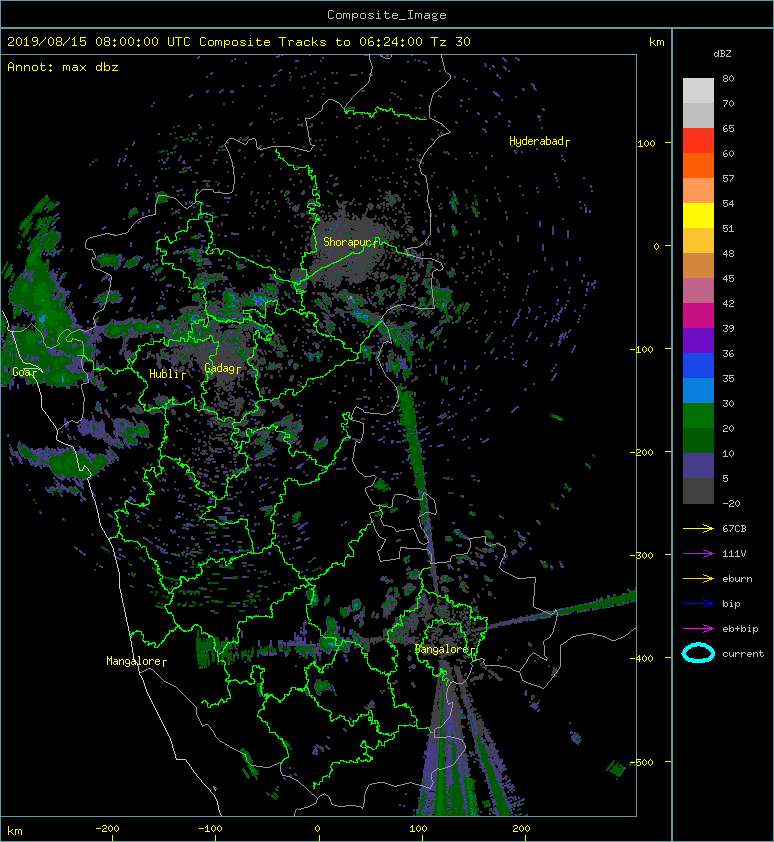Pick the light blue 35 dBZ swatch
The height and width of the screenshot is (842, 774).
698,390
